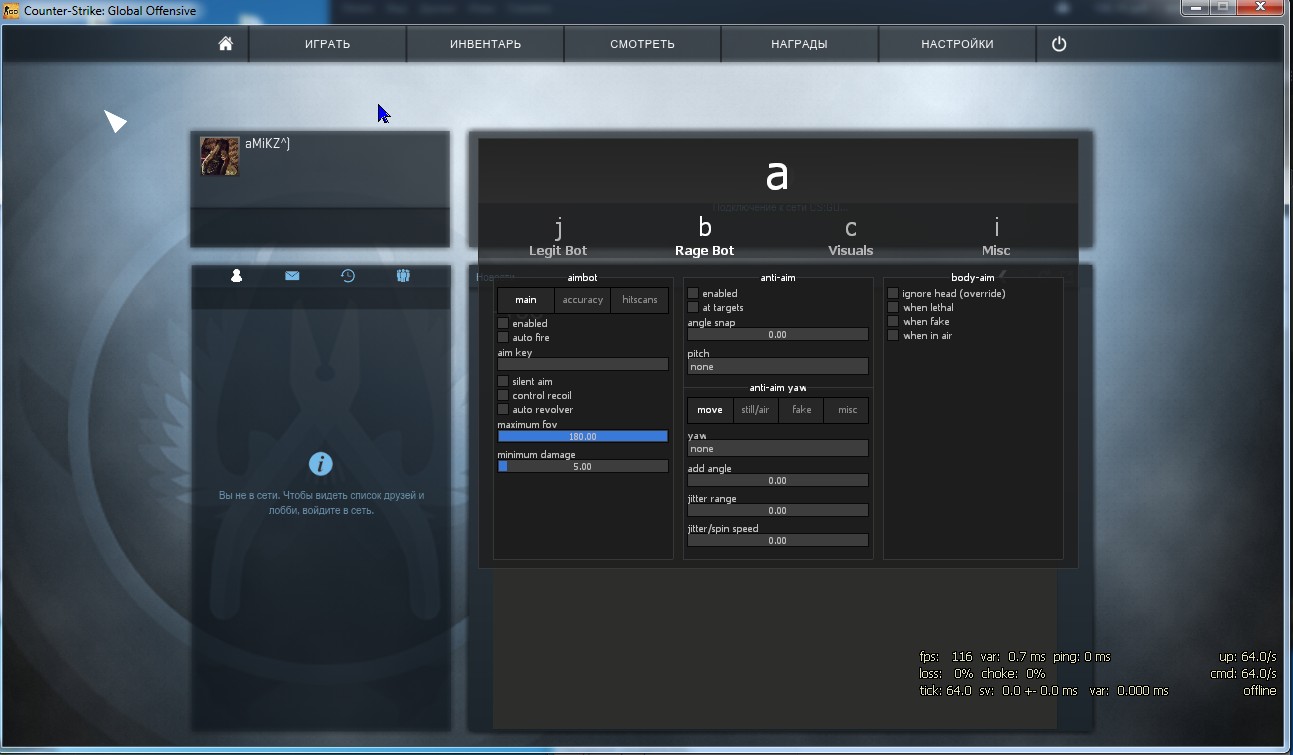Viewport: 1293px width, 755px height.
Task: Click the blue info icon
Action: point(320,464)
